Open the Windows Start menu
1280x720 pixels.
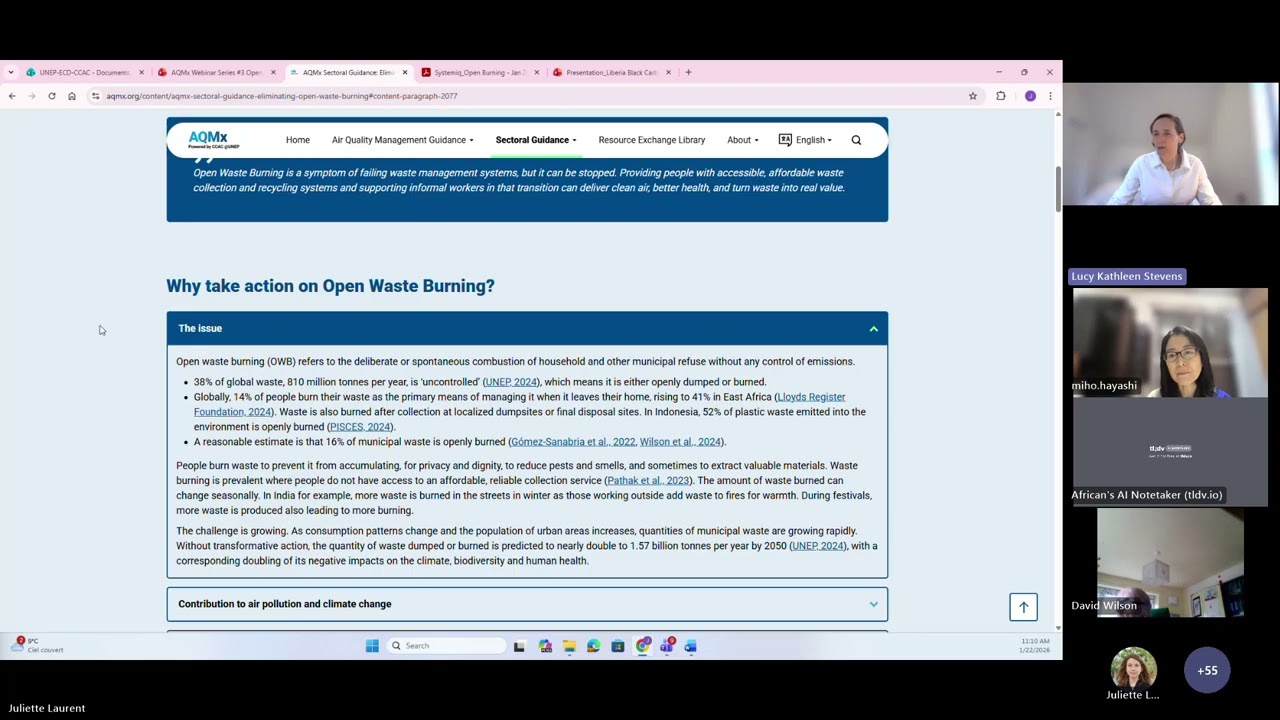(372, 646)
